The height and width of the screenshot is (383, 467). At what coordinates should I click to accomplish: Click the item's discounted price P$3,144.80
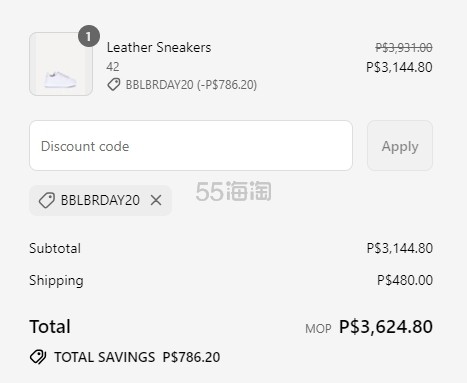point(399,67)
